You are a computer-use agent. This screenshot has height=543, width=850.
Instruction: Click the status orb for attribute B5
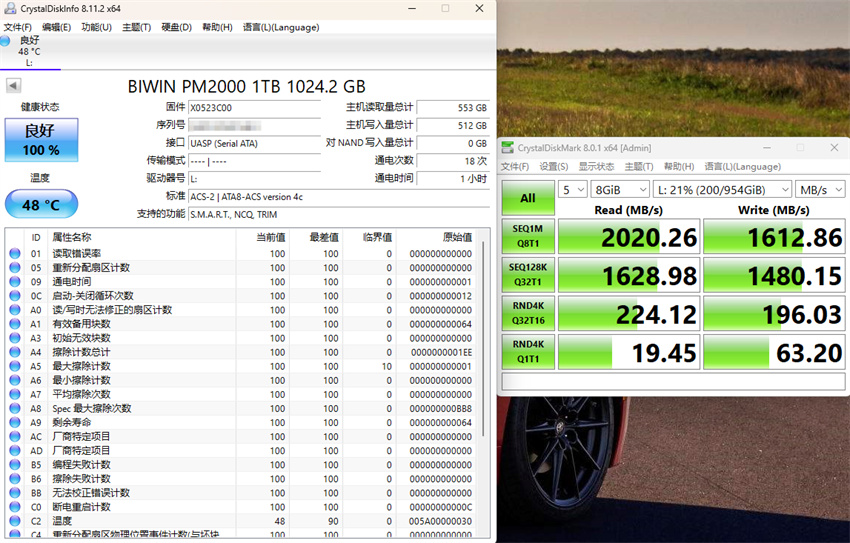(15, 464)
